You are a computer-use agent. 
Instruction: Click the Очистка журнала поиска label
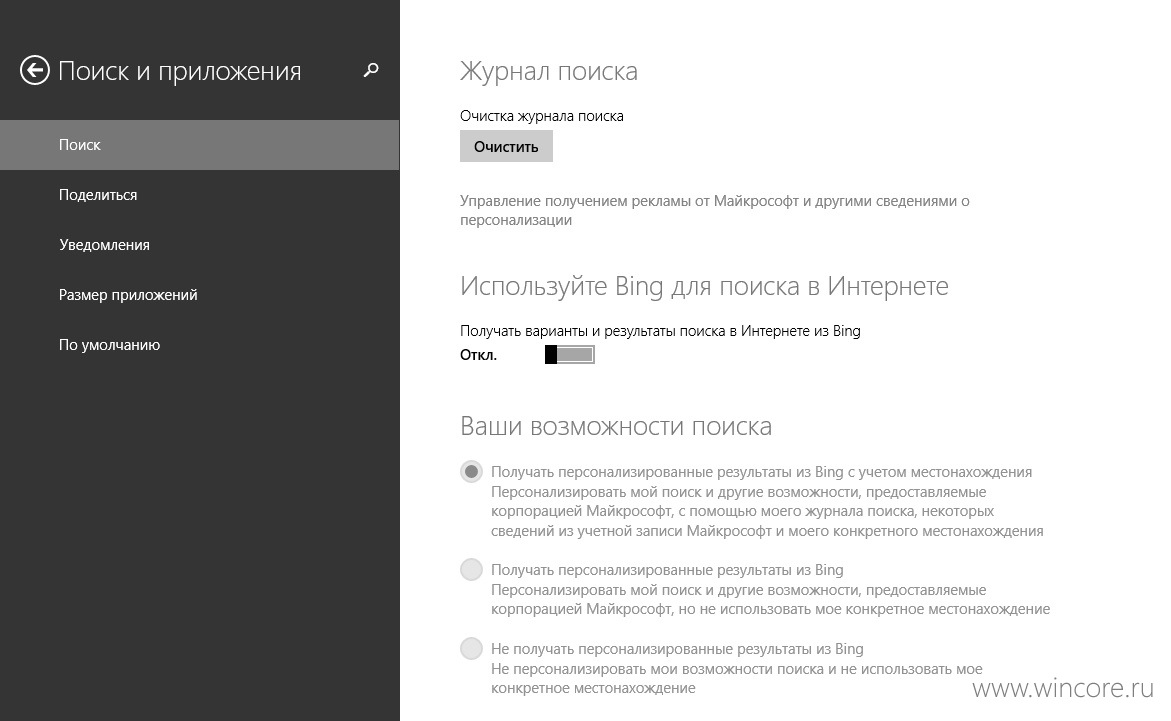[x=541, y=116]
